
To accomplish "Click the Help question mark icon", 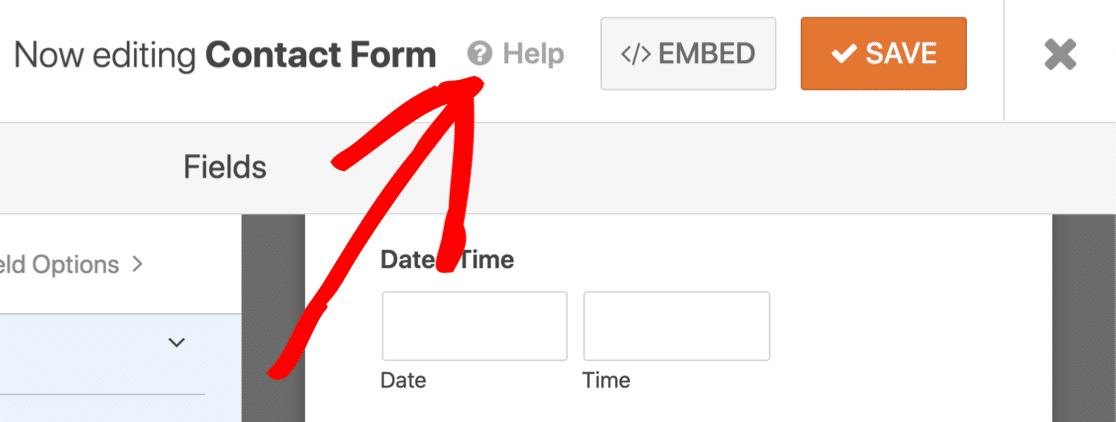I will [480, 53].
